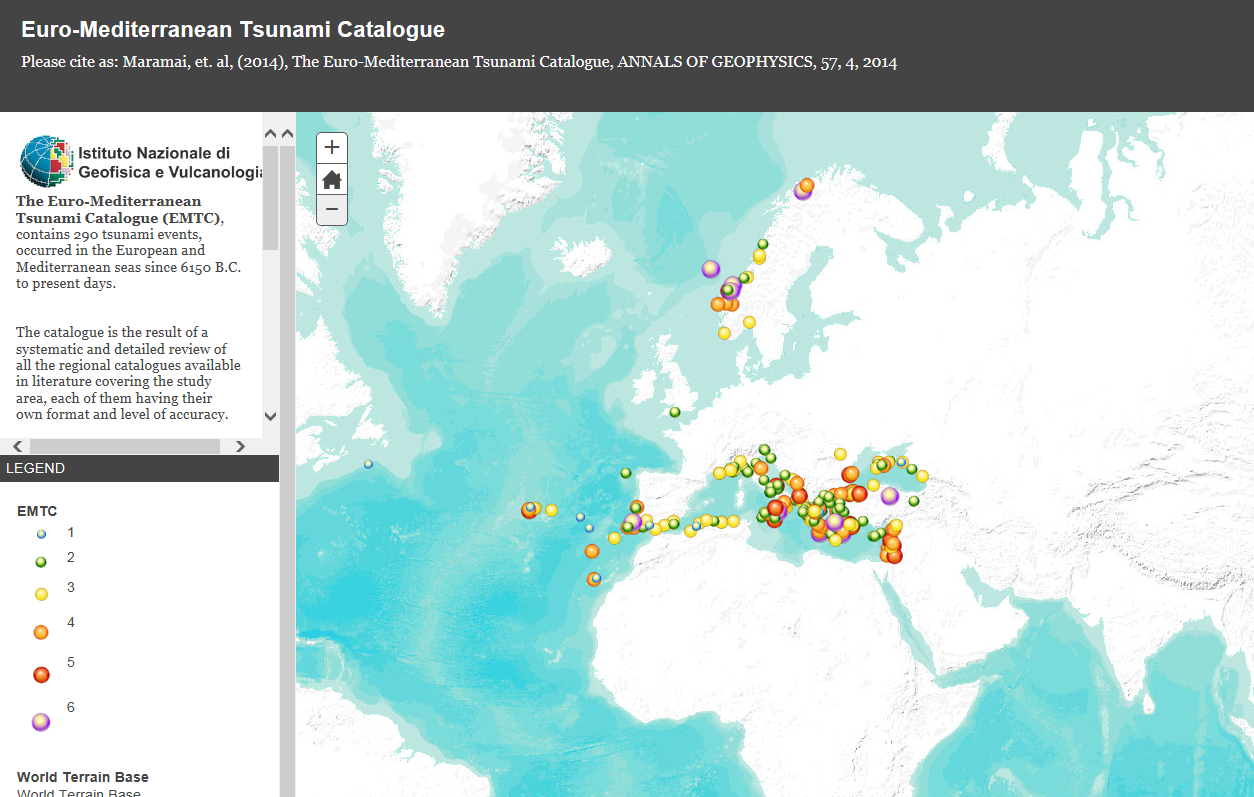
Task: Click the tsunami marker near northern Norway
Action: click(805, 186)
